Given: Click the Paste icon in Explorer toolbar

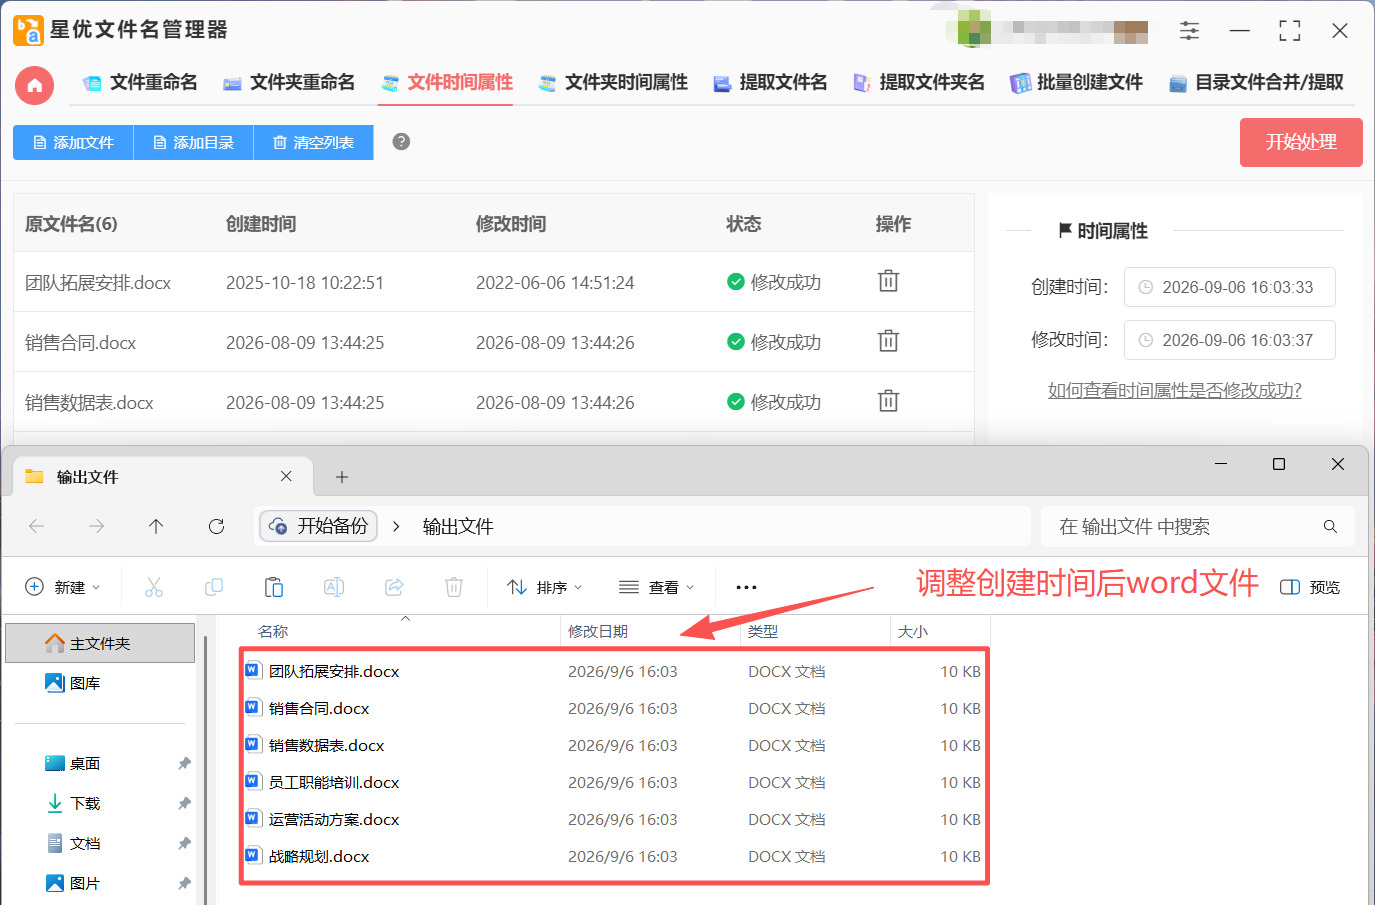Looking at the screenshot, I should (274, 587).
